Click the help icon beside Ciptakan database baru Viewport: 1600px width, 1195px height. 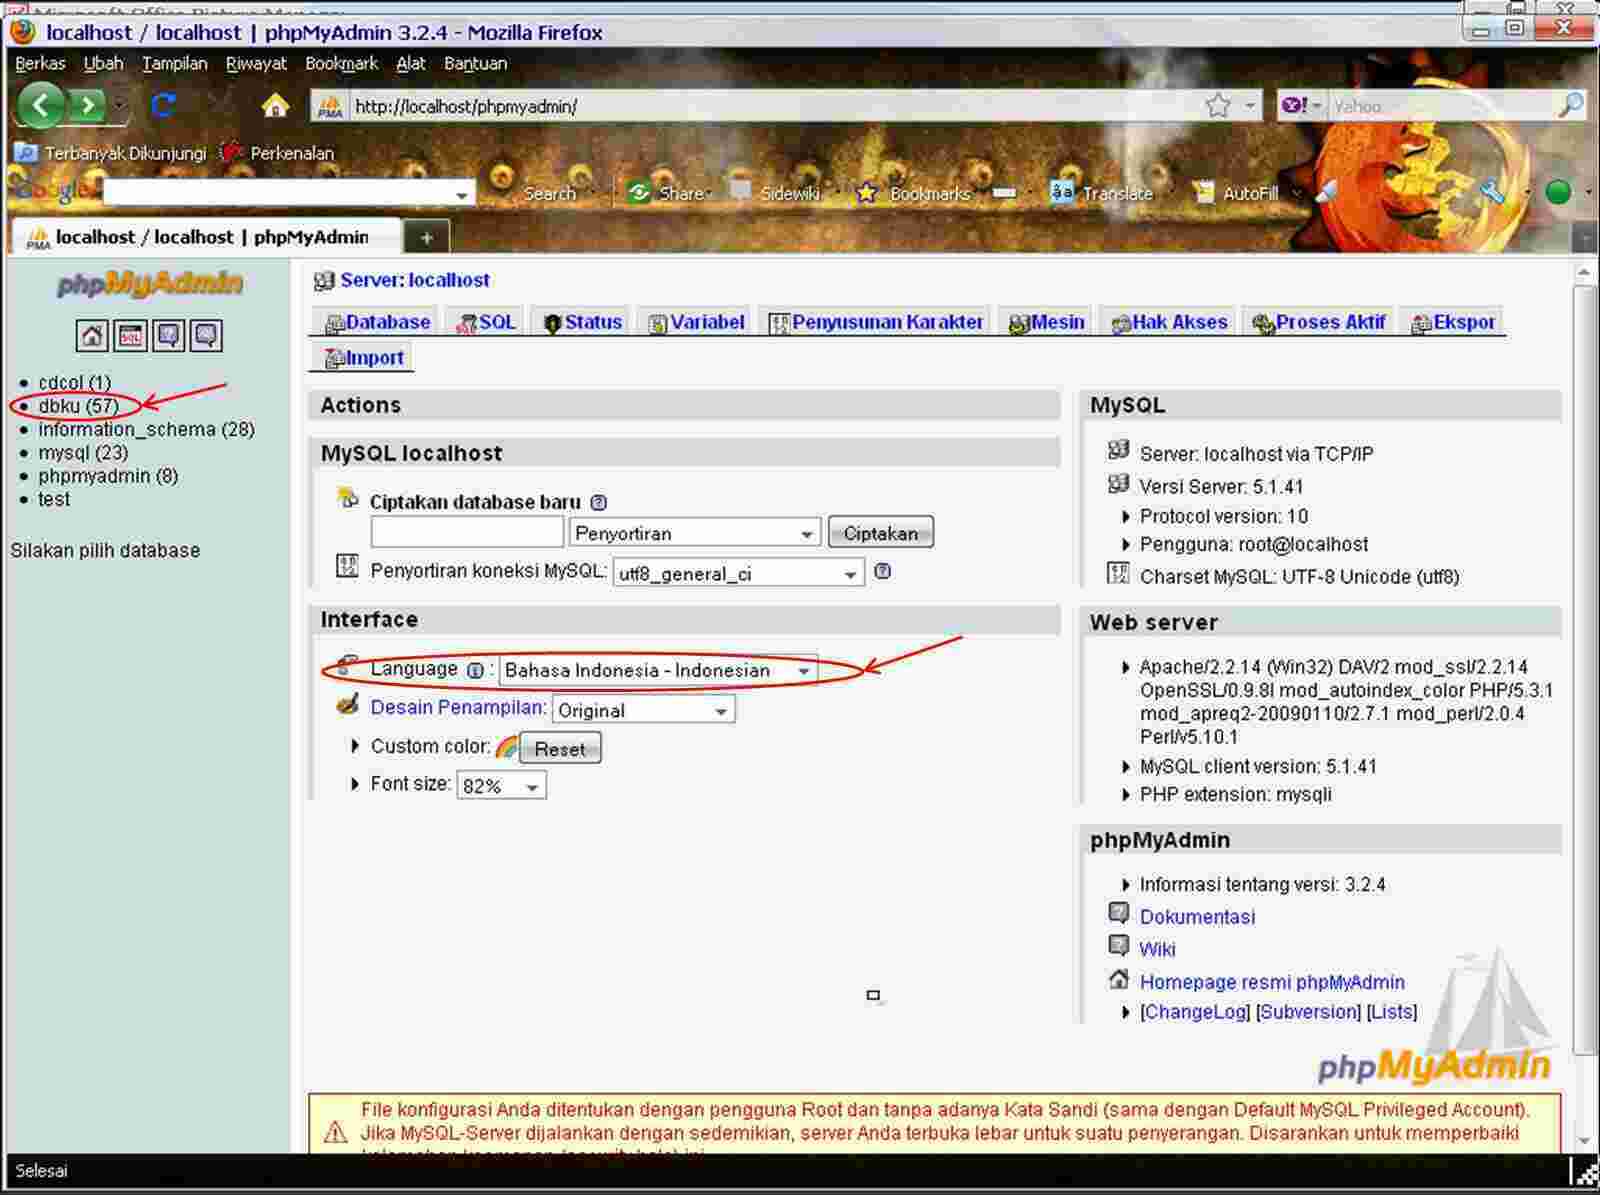pyautogui.click(x=598, y=502)
